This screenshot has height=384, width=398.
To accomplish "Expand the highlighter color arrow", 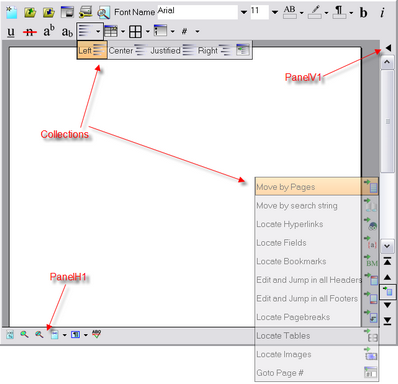I will (326, 13).
